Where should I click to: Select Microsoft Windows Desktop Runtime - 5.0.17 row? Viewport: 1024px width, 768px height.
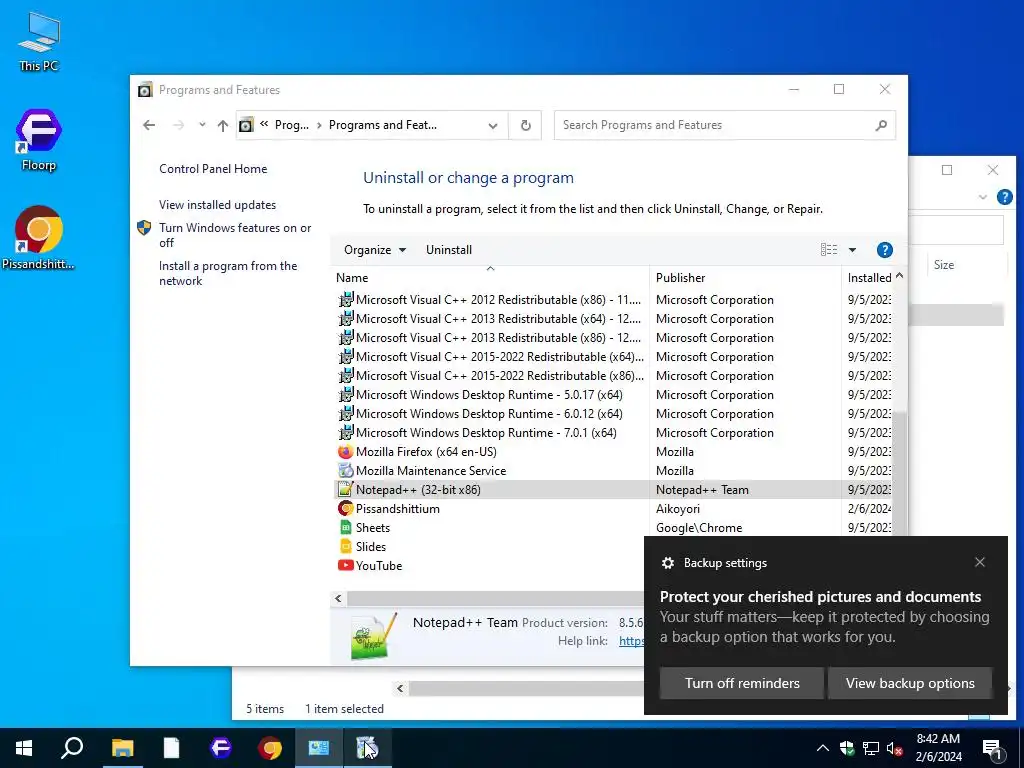pyautogui.click(x=614, y=395)
